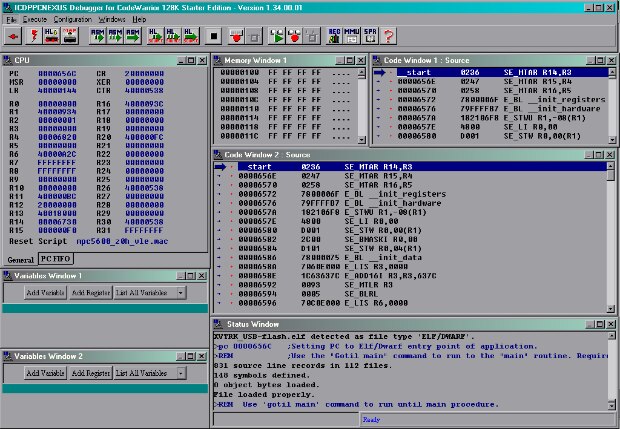
Task: Switch to the PC FIFO tab
Action: coord(55,259)
